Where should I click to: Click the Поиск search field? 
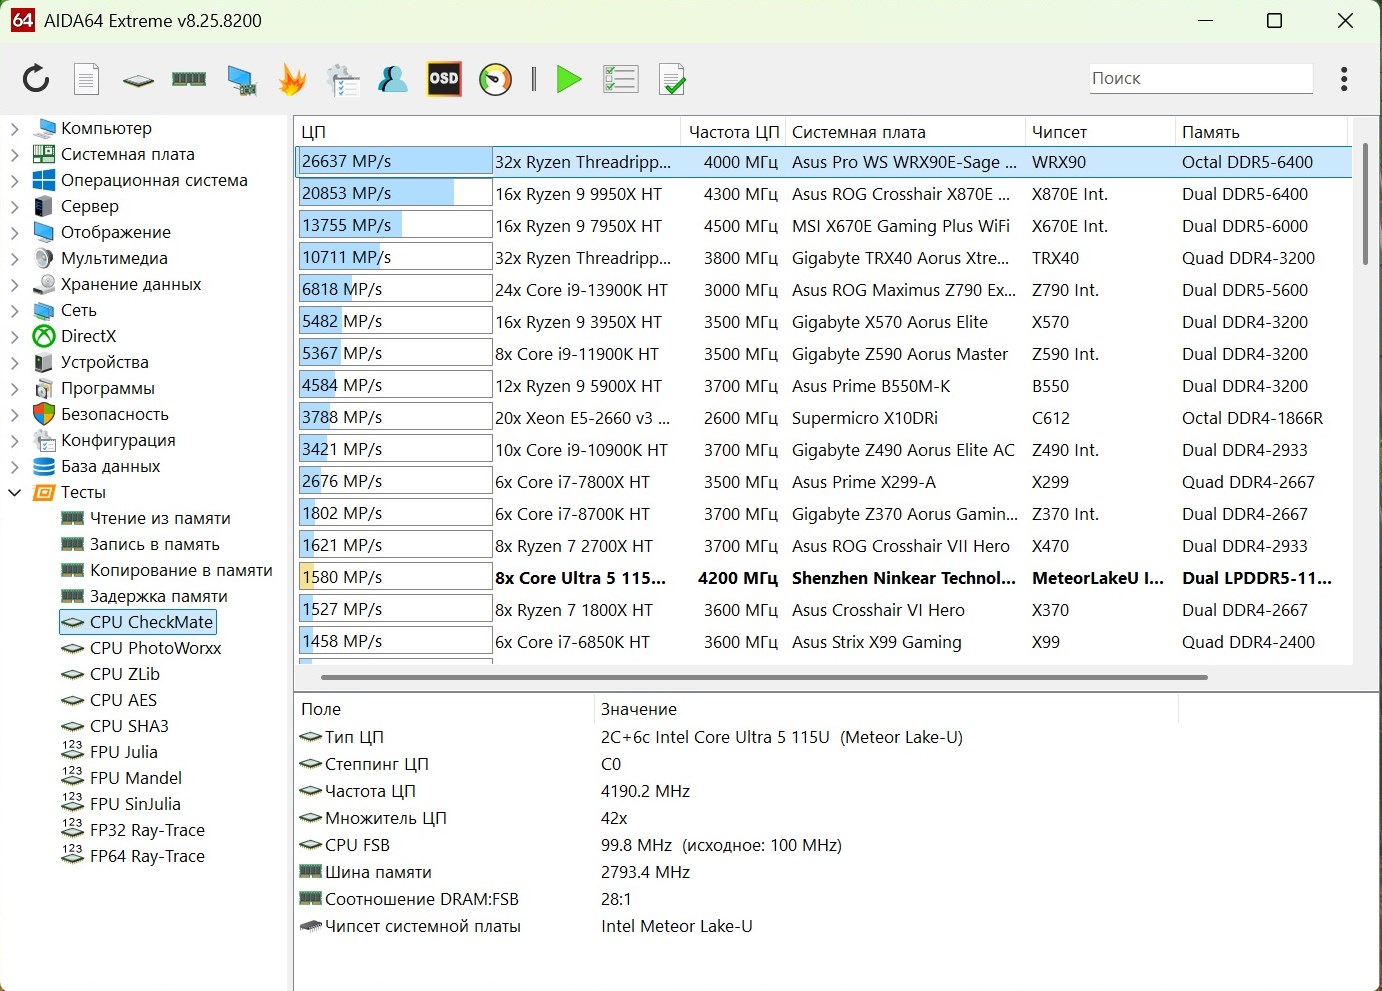pyautogui.click(x=1200, y=78)
